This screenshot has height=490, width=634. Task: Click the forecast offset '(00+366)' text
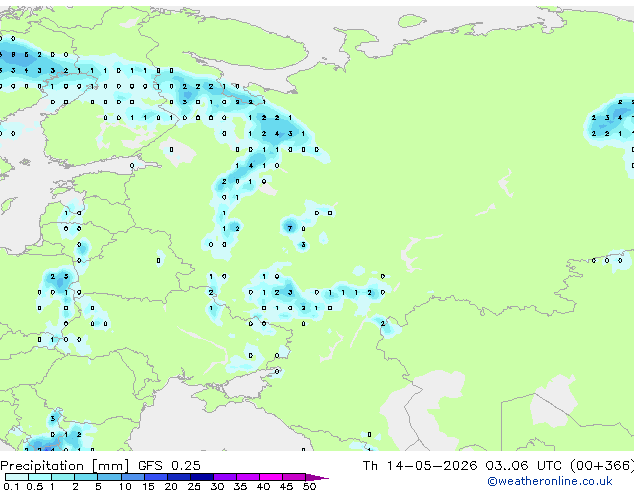(602, 466)
